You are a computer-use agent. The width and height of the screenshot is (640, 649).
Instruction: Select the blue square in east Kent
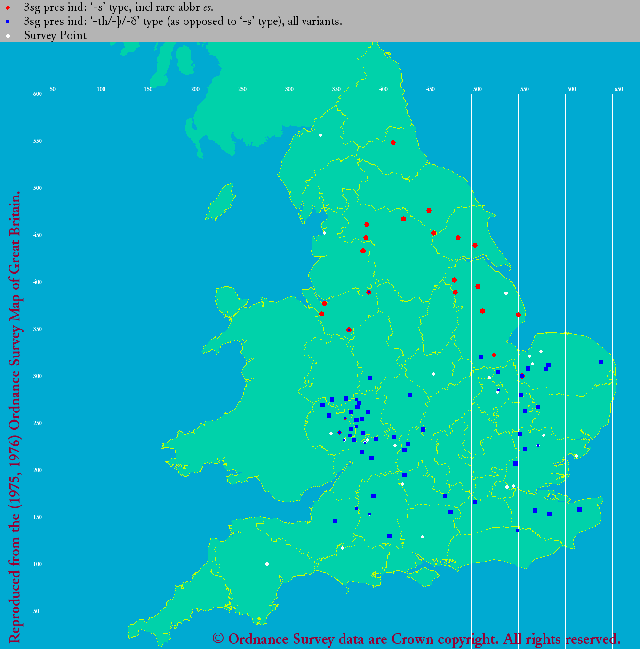579,509
